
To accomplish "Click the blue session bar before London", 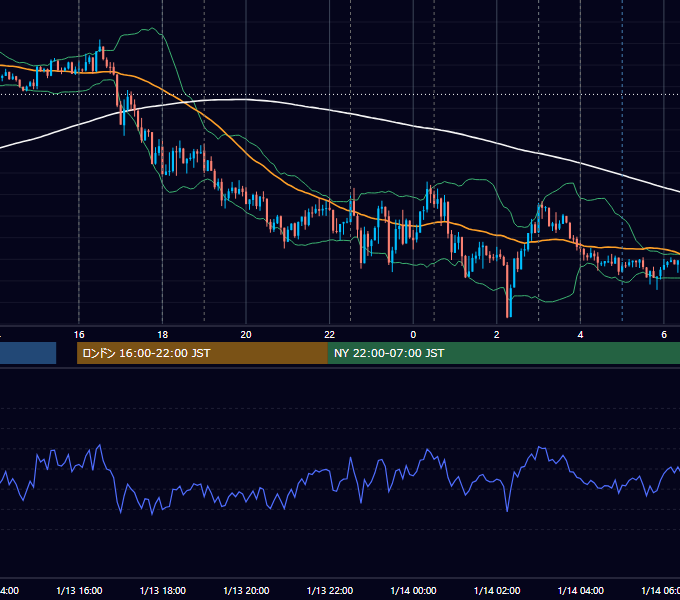I will (x=28, y=353).
